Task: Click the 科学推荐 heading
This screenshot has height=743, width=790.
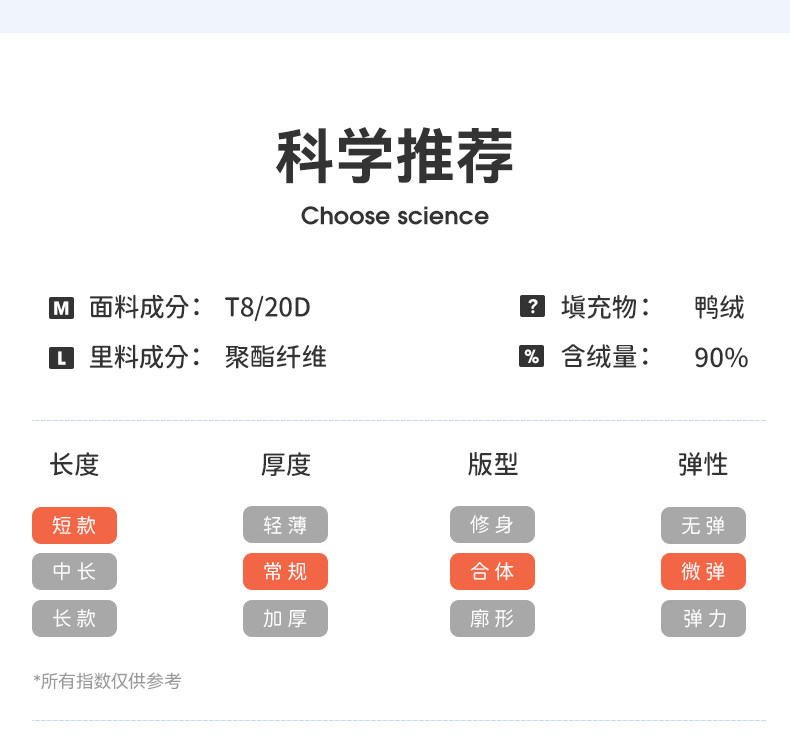Action: coord(395,157)
